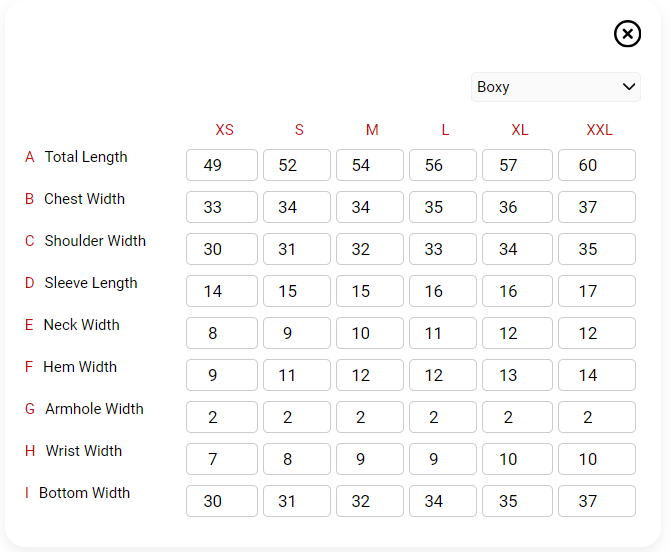Focus the S Sleeve Length field

(297, 291)
